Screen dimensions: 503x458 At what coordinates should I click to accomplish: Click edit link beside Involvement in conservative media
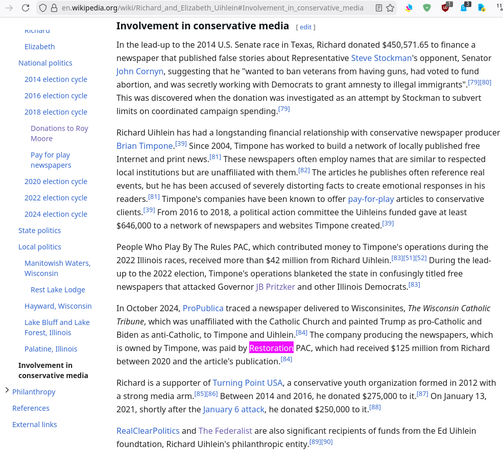coord(305,27)
